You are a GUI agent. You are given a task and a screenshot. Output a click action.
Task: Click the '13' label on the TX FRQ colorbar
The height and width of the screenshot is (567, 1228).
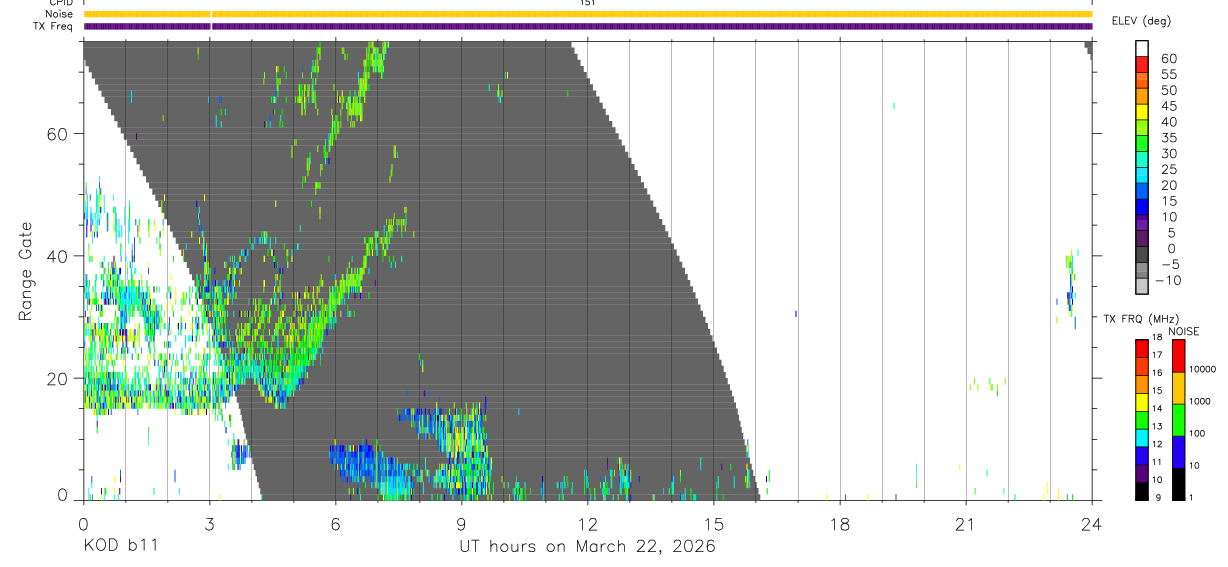tap(1157, 426)
